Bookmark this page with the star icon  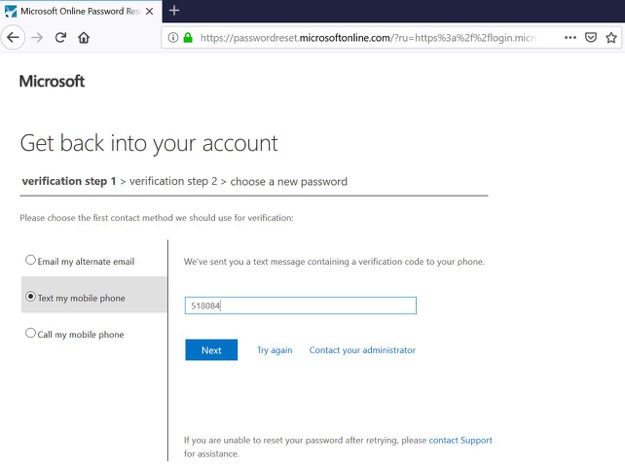611,37
